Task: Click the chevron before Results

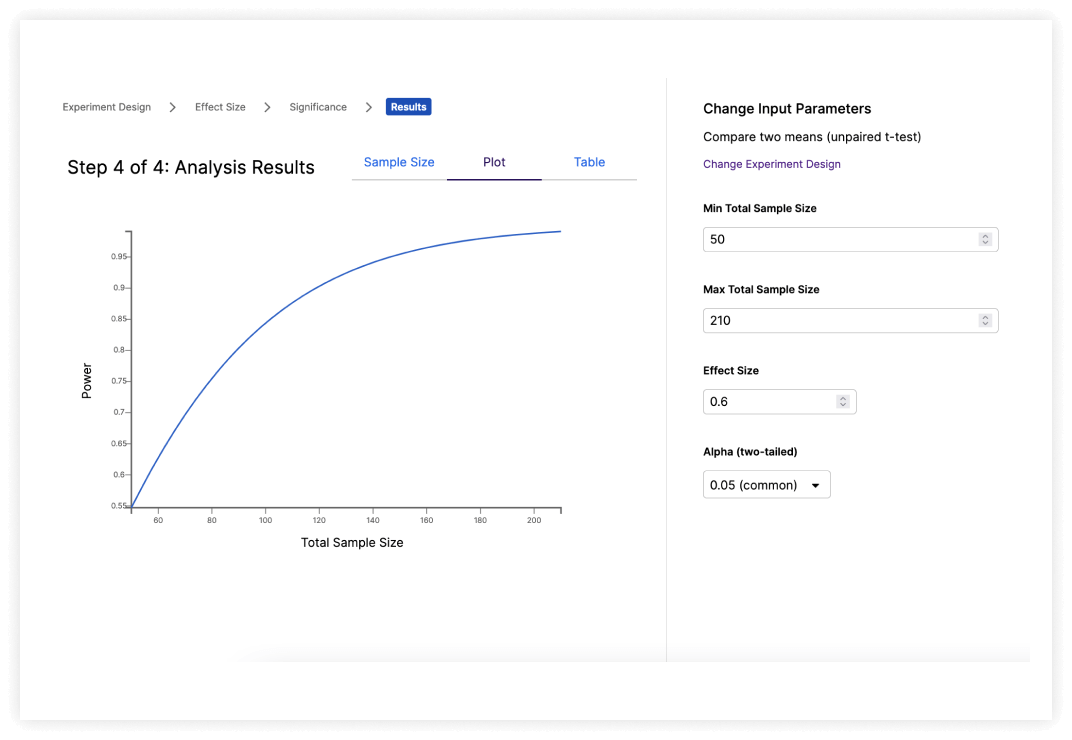Action: [369, 107]
